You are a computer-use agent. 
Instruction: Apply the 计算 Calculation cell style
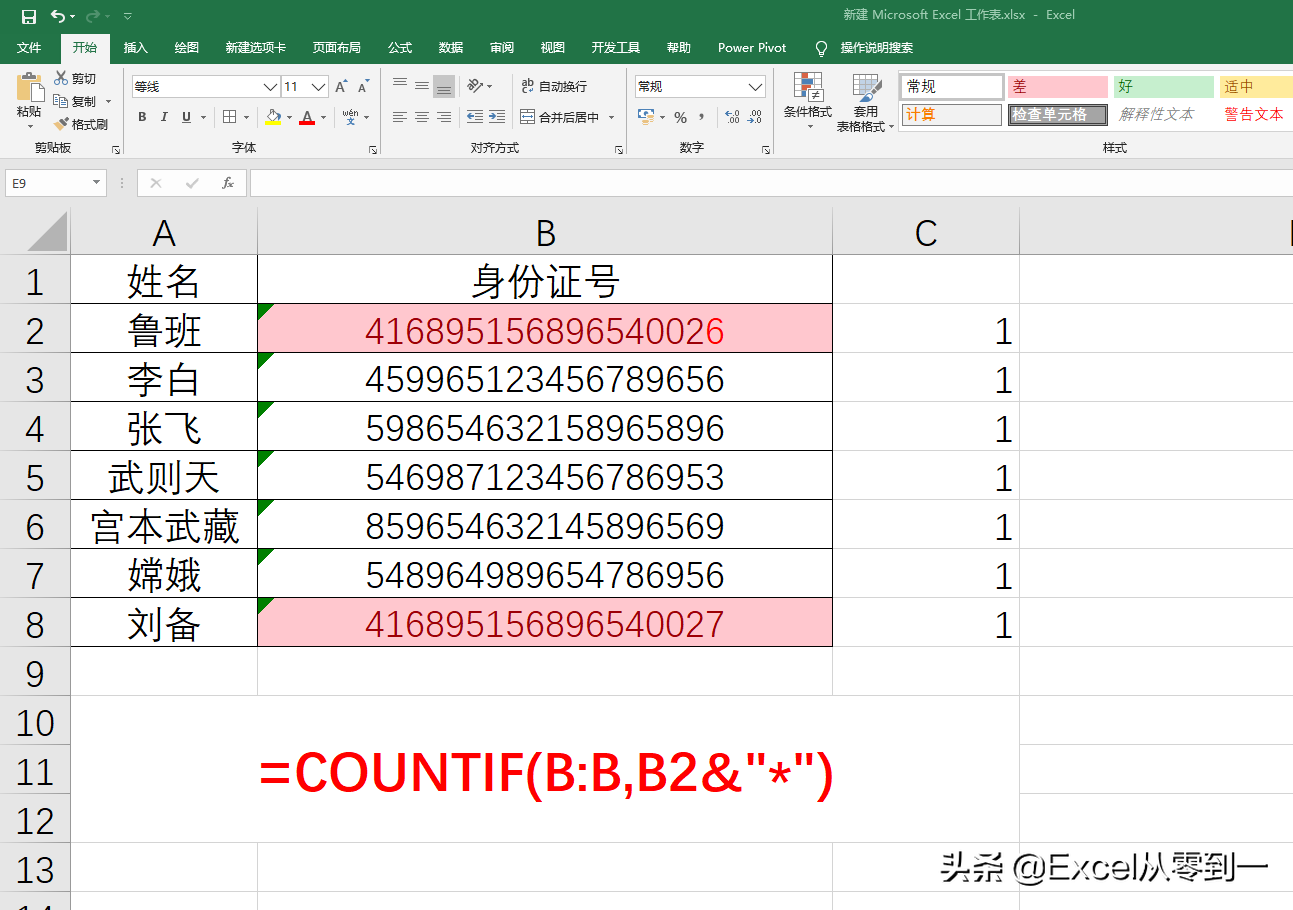[952, 115]
